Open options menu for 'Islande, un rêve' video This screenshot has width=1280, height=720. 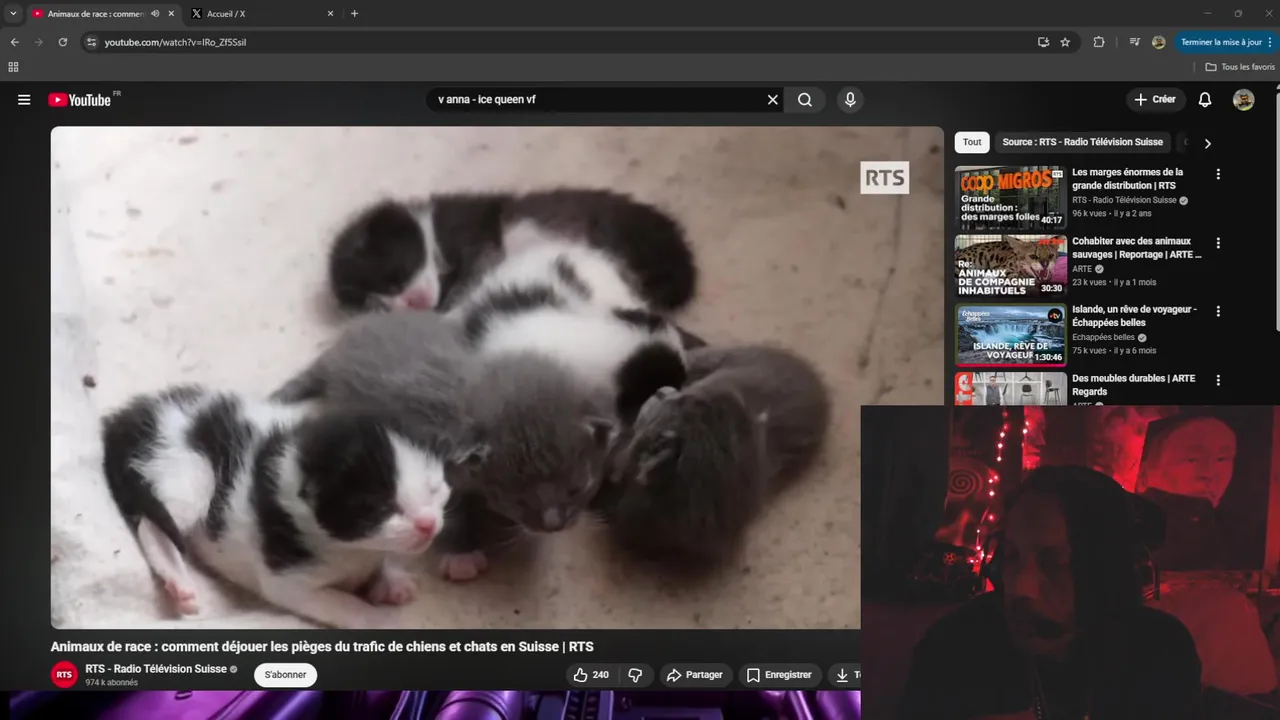tap(1218, 311)
